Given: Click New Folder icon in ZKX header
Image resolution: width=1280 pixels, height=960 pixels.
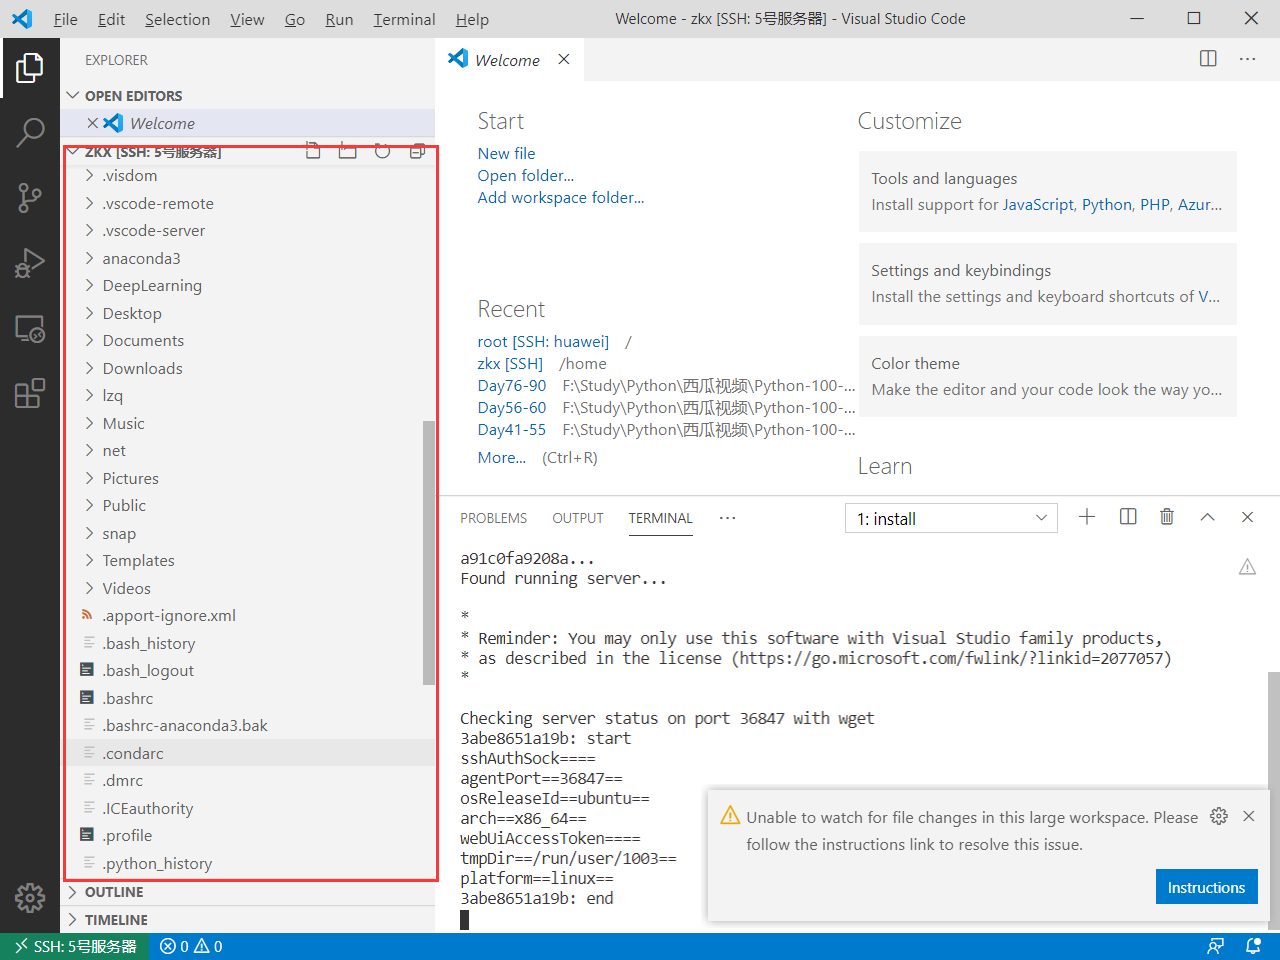Looking at the screenshot, I should [x=348, y=151].
